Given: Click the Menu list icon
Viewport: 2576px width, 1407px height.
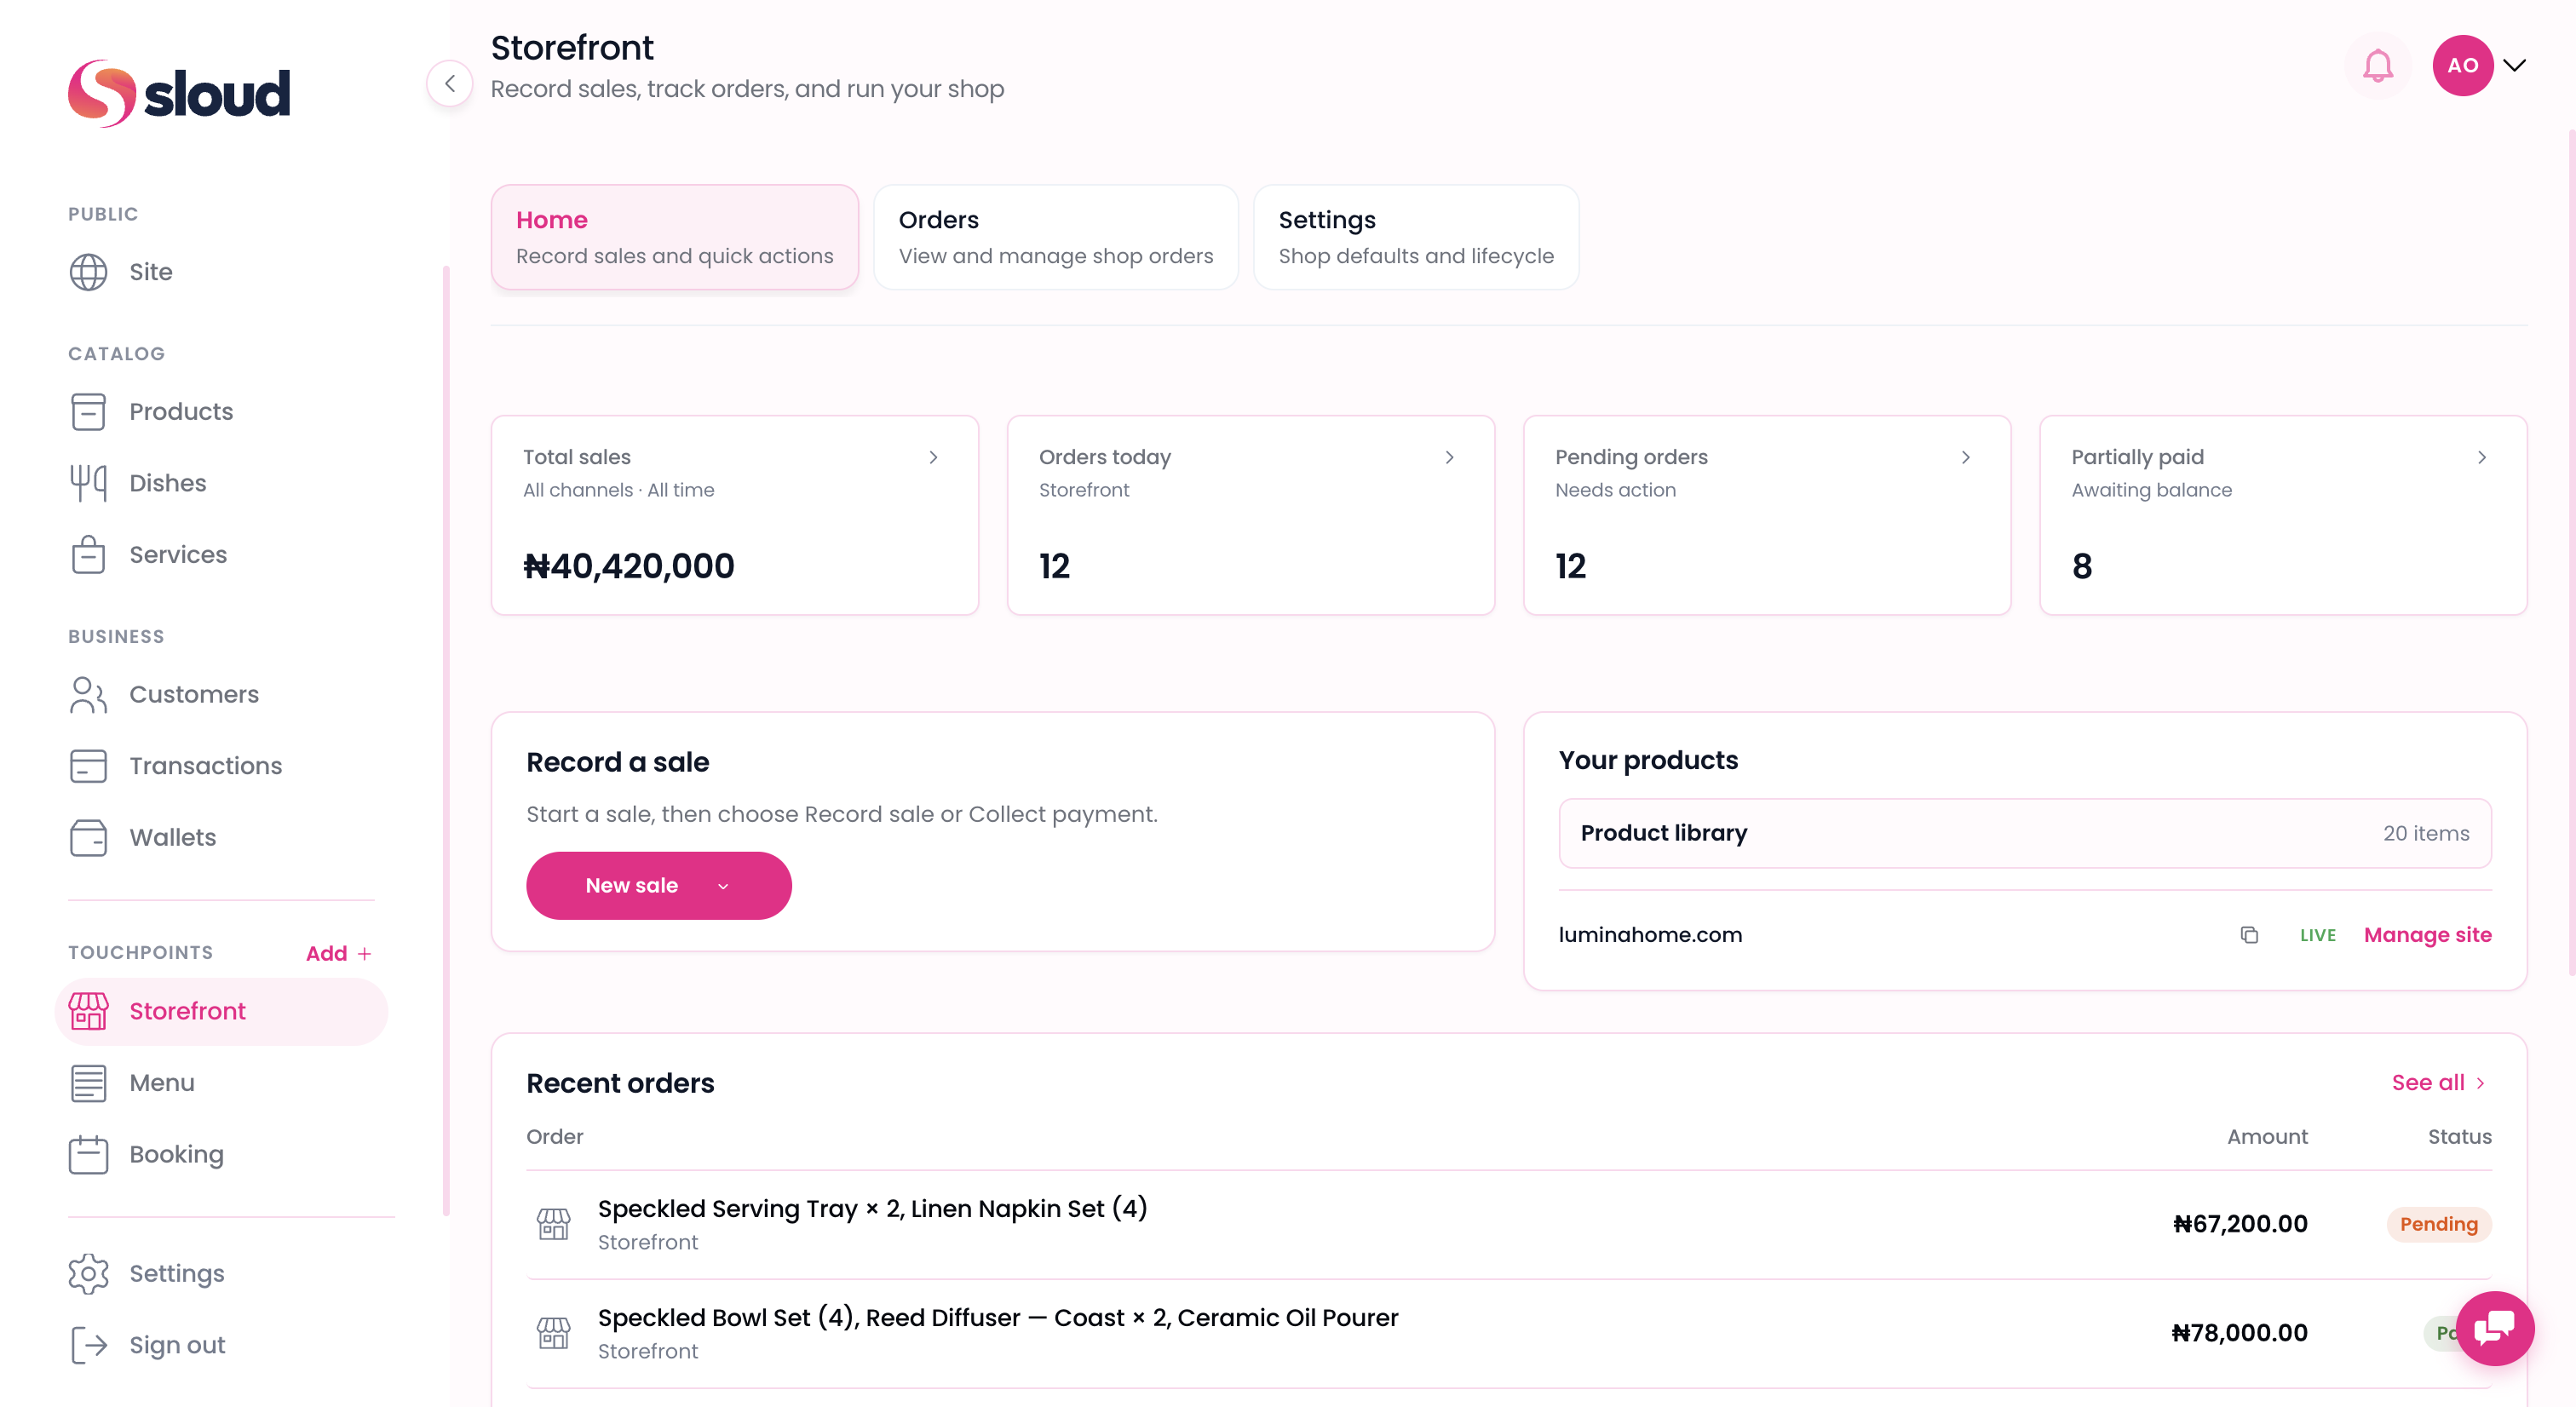Looking at the screenshot, I should [88, 1083].
